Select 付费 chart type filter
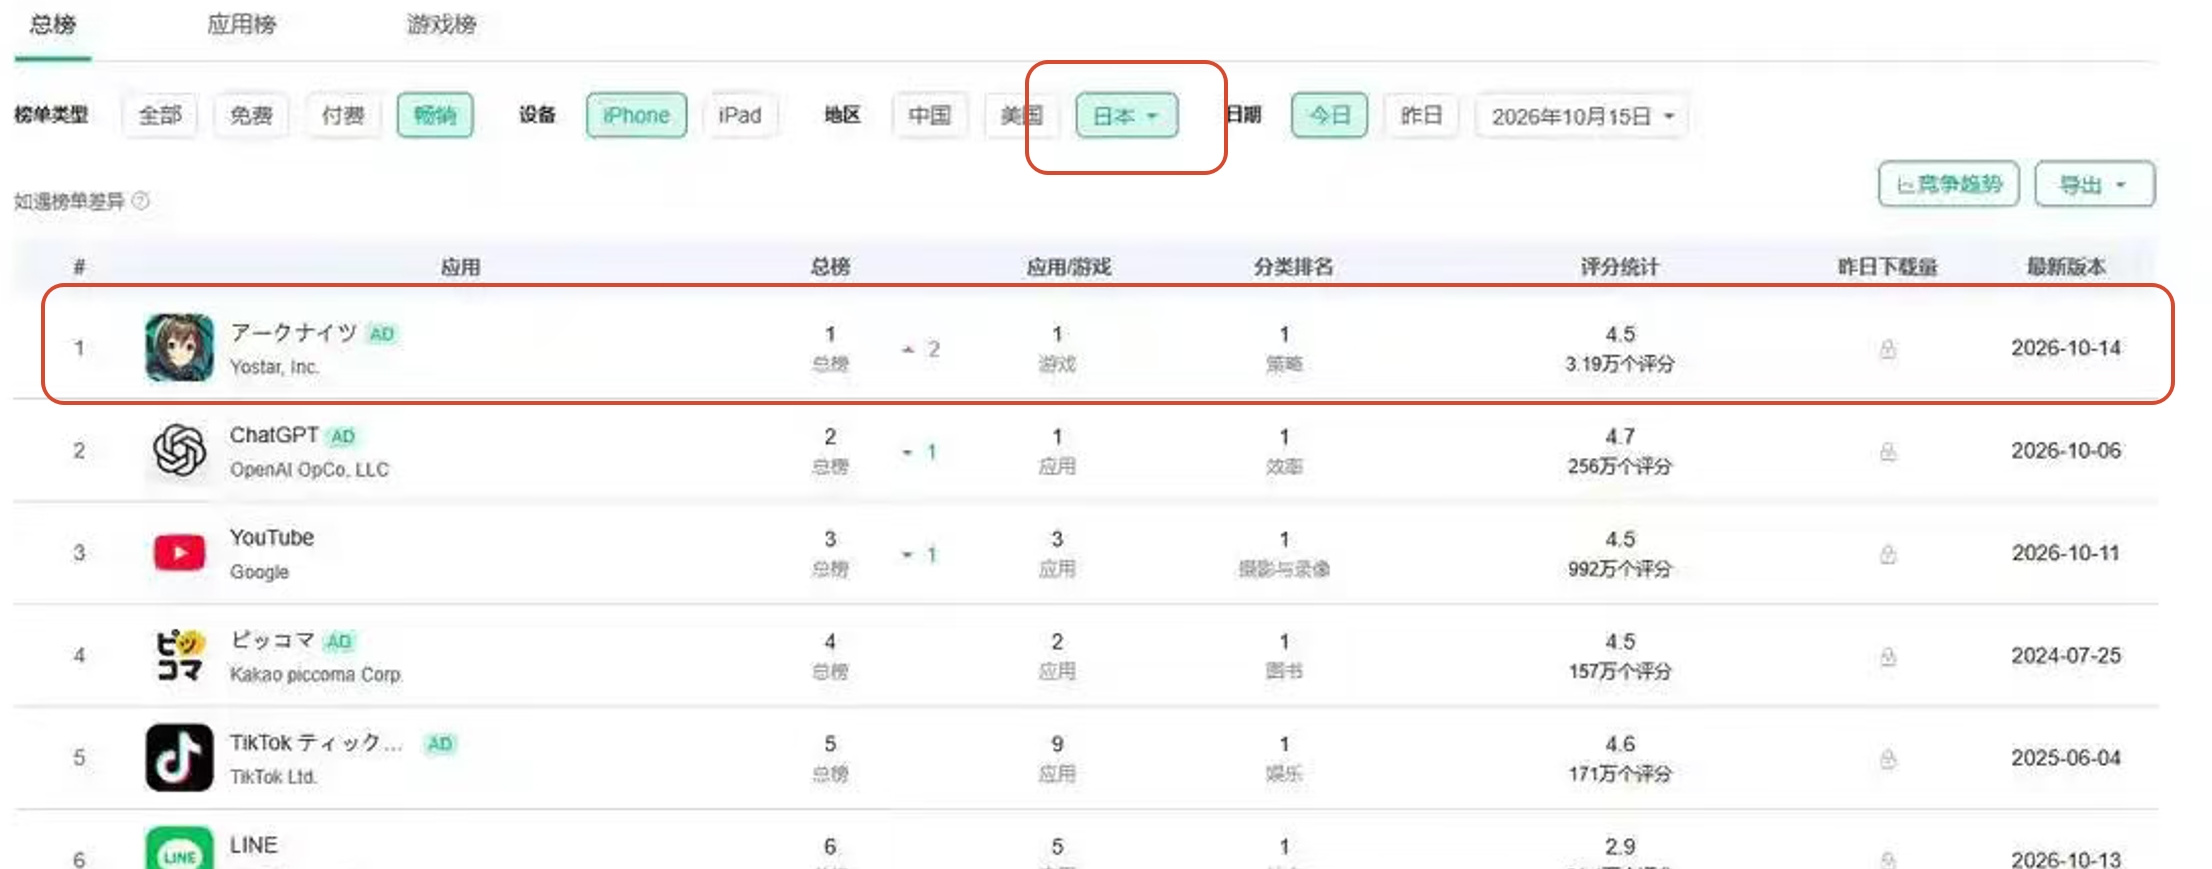The height and width of the screenshot is (869, 2212). click(343, 115)
